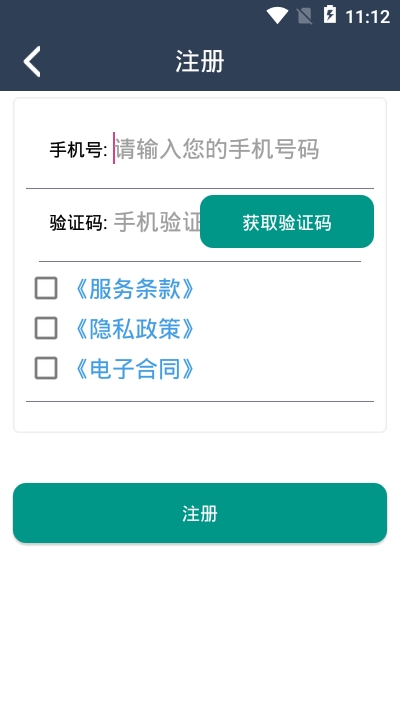Submit with the bottom 注册 button

pyautogui.click(x=200, y=513)
